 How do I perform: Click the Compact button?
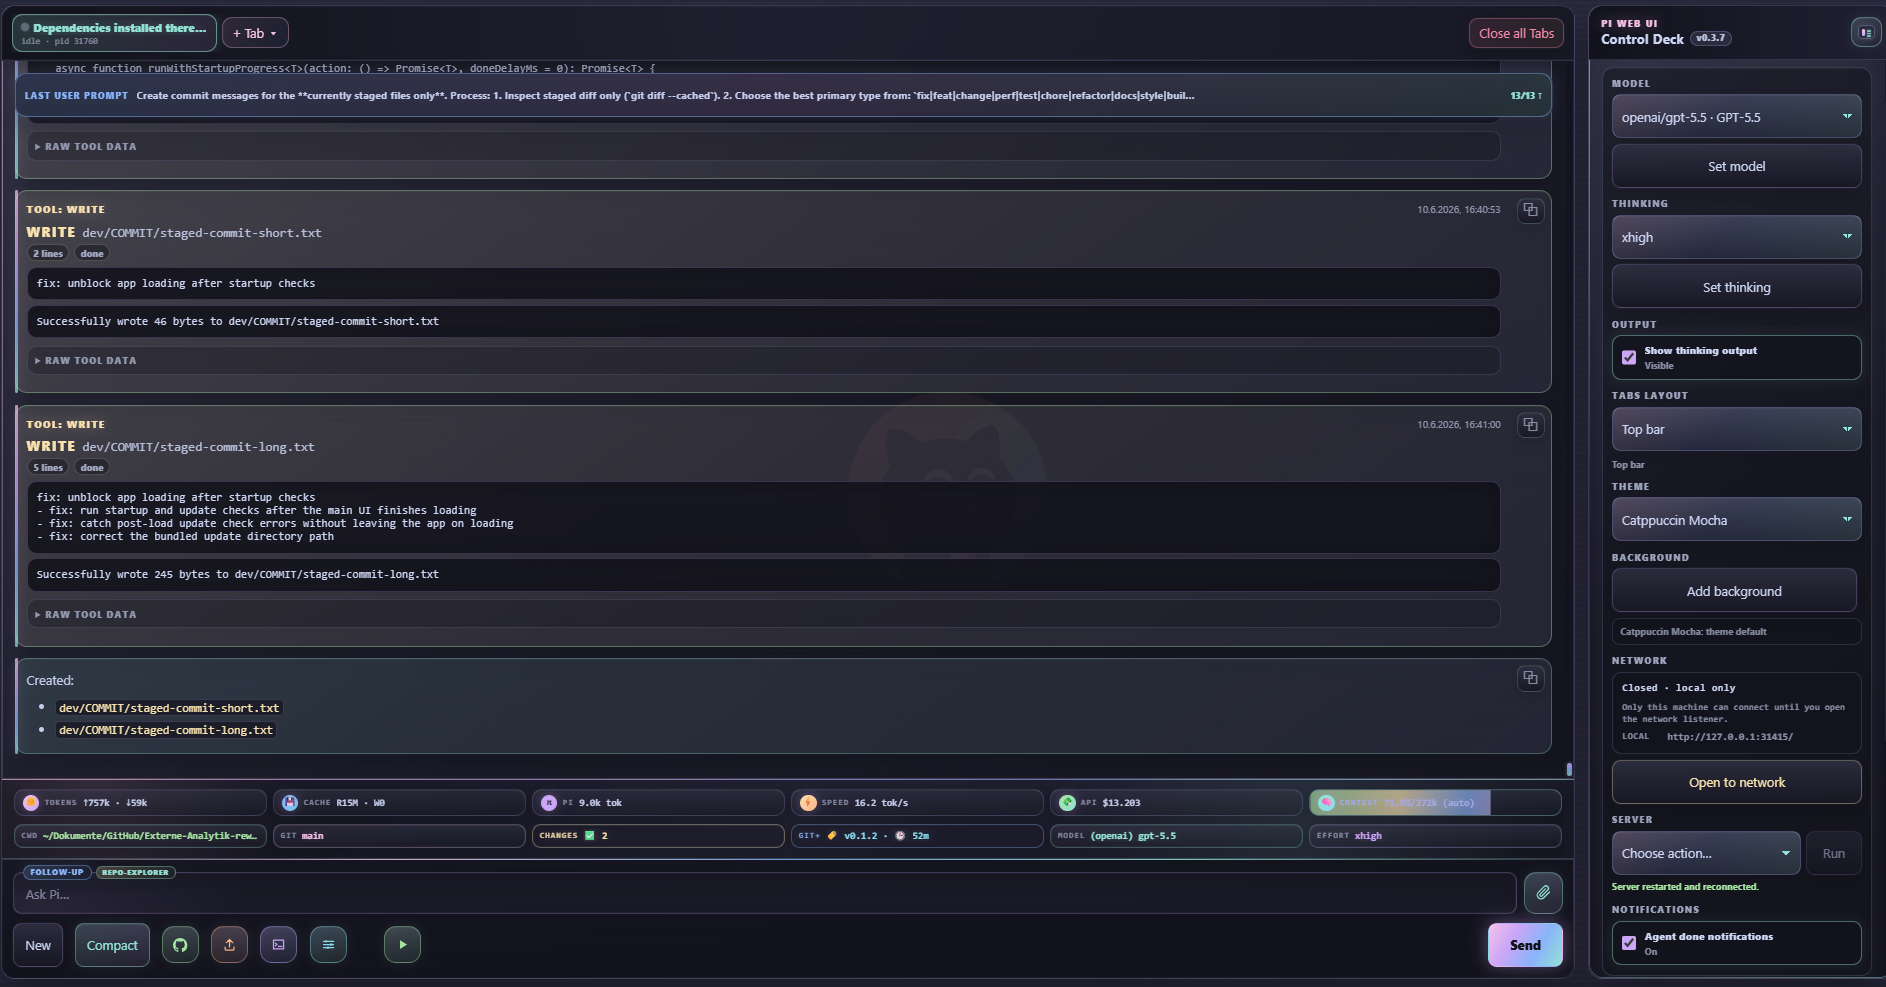click(x=112, y=945)
